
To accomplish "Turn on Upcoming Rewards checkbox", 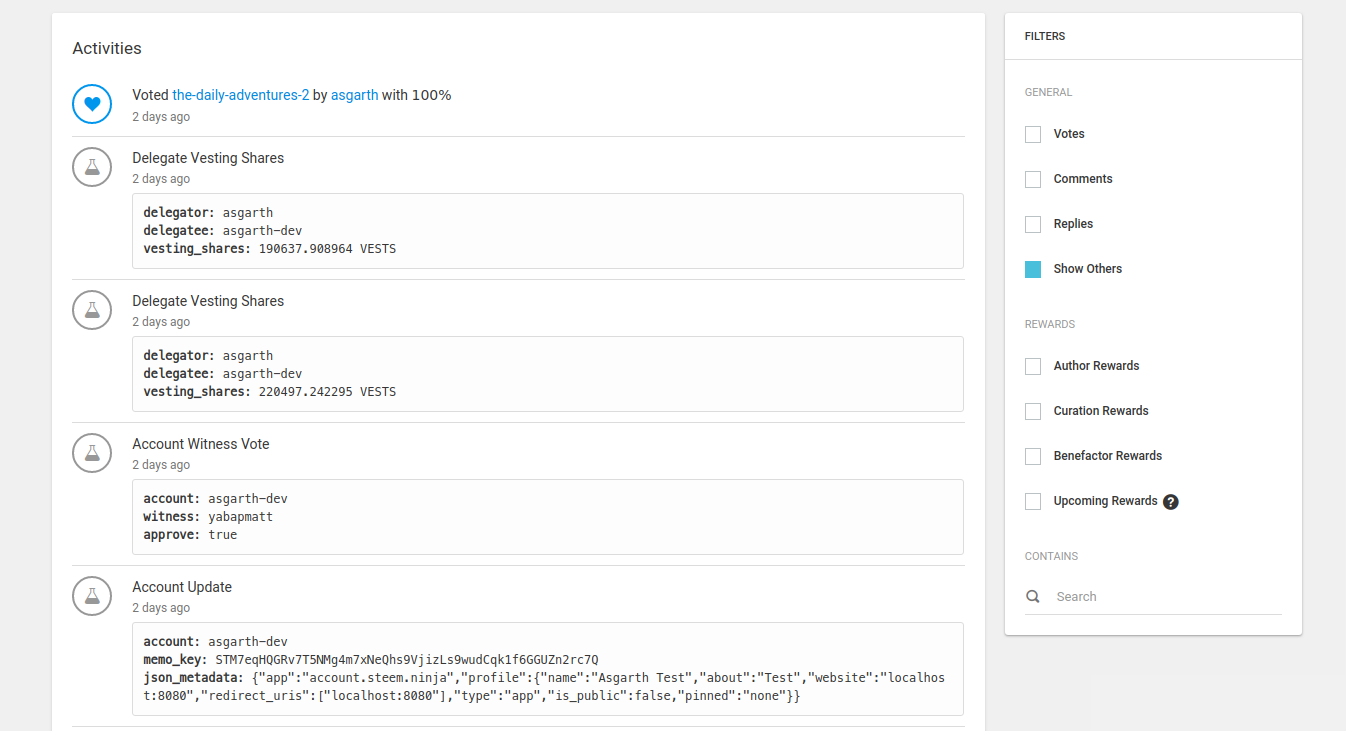I will tap(1033, 501).
